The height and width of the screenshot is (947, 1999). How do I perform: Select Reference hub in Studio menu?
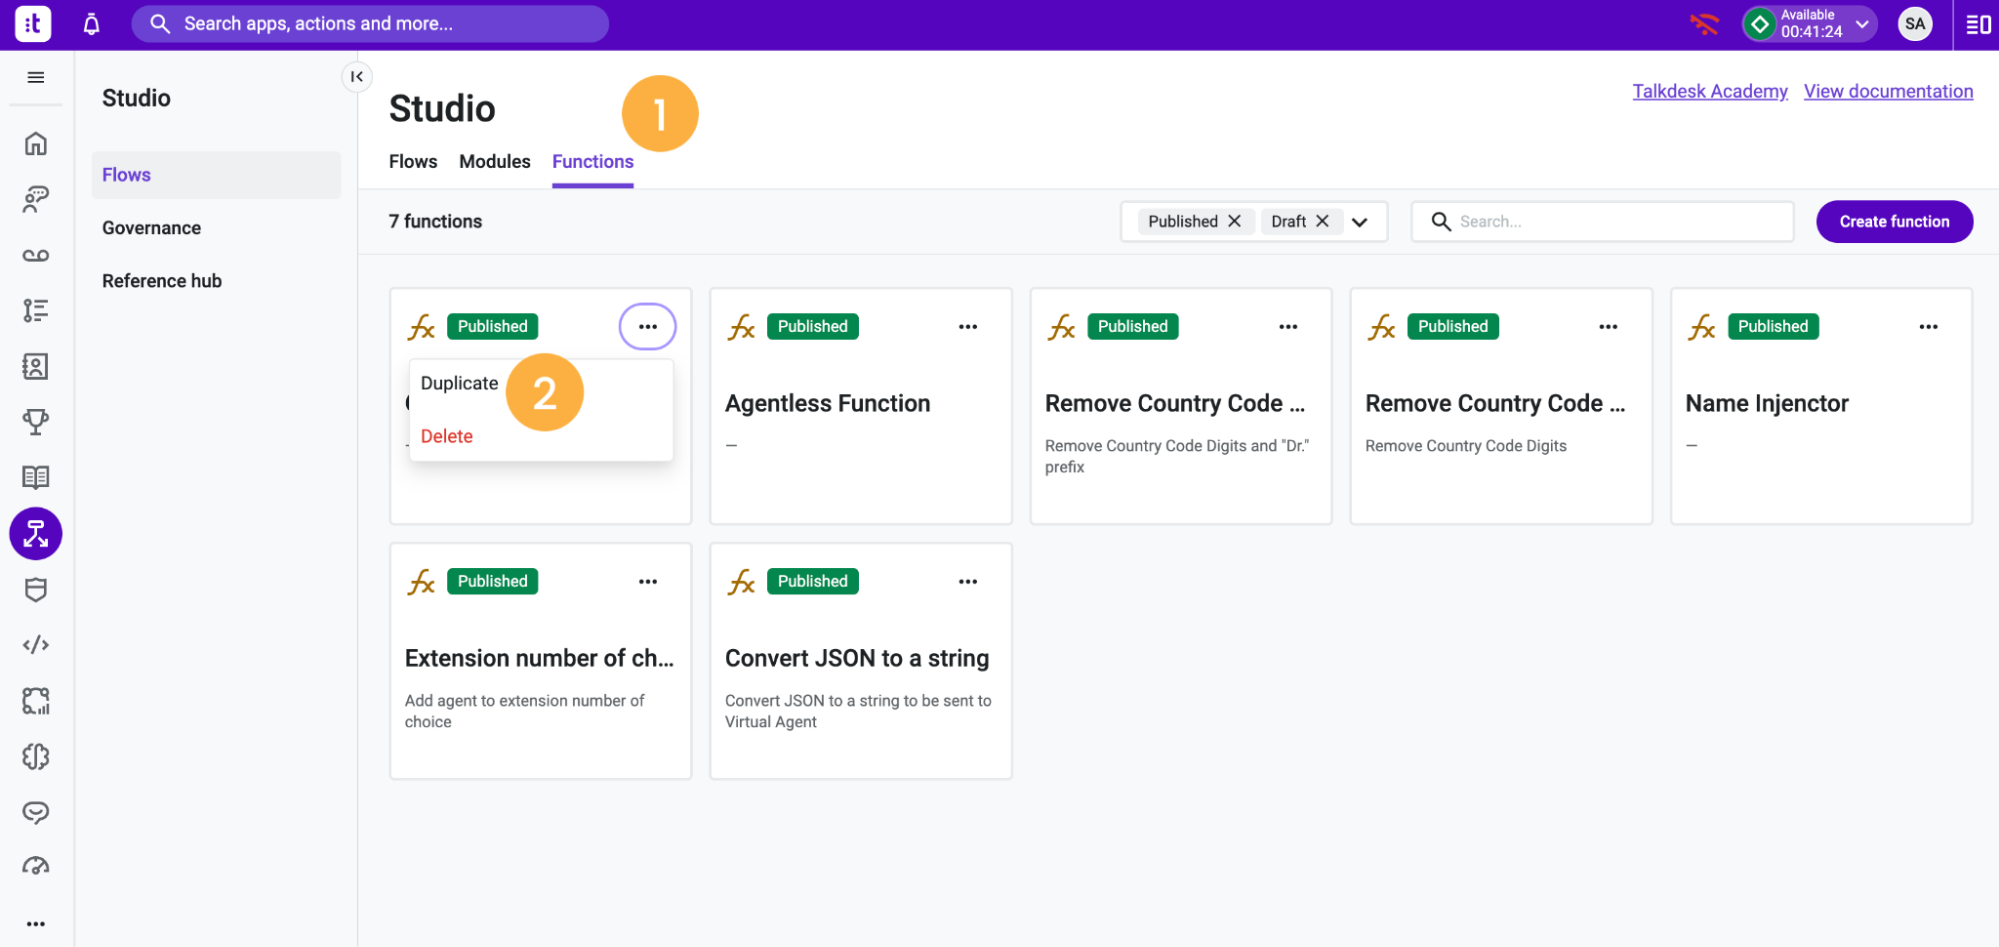click(162, 281)
